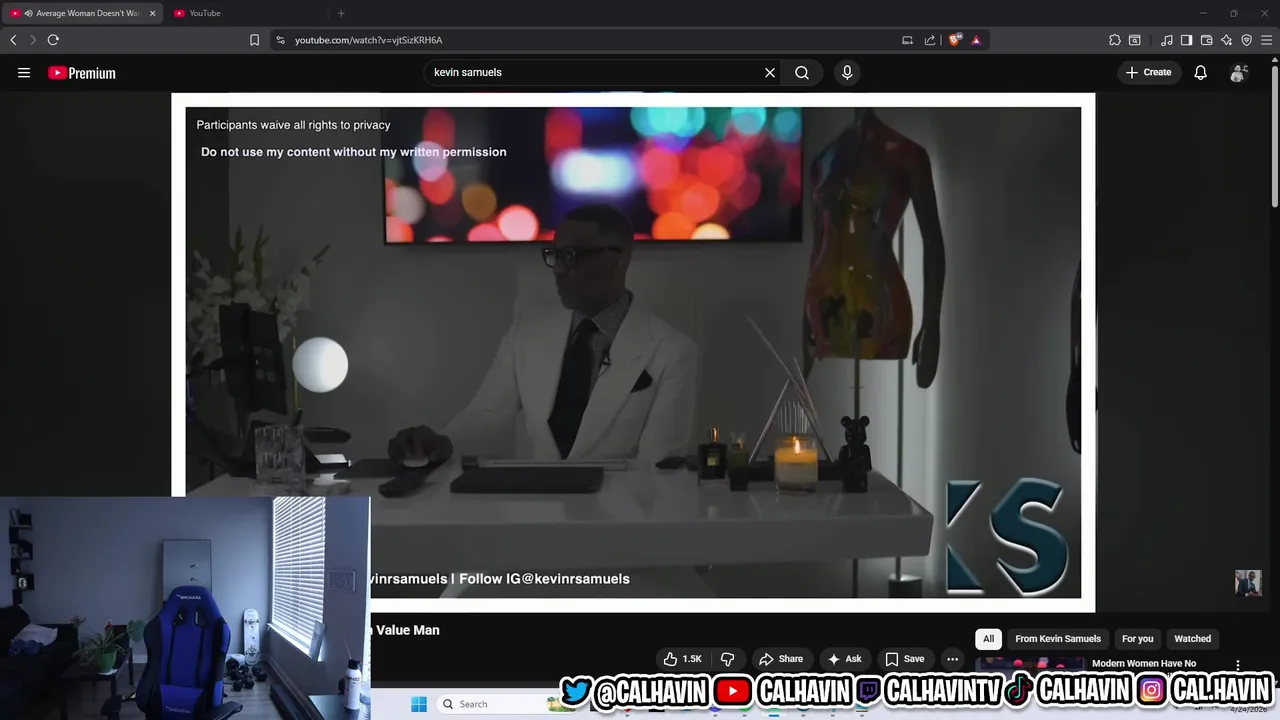Screen dimensions: 1280x720
Task: Open Brave Shields lion icon
Action: click(x=955, y=40)
